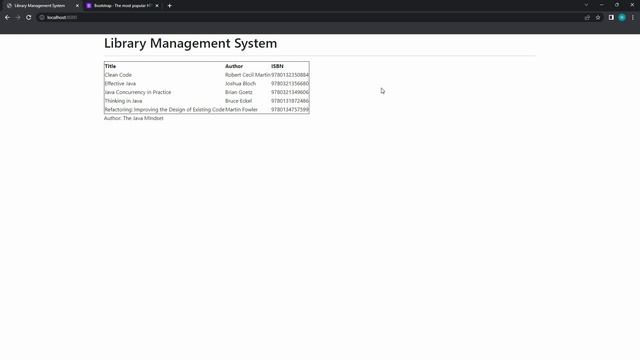The height and width of the screenshot is (360, 640).
Task: Click the Title column header
Action: [x=110, y=66]
